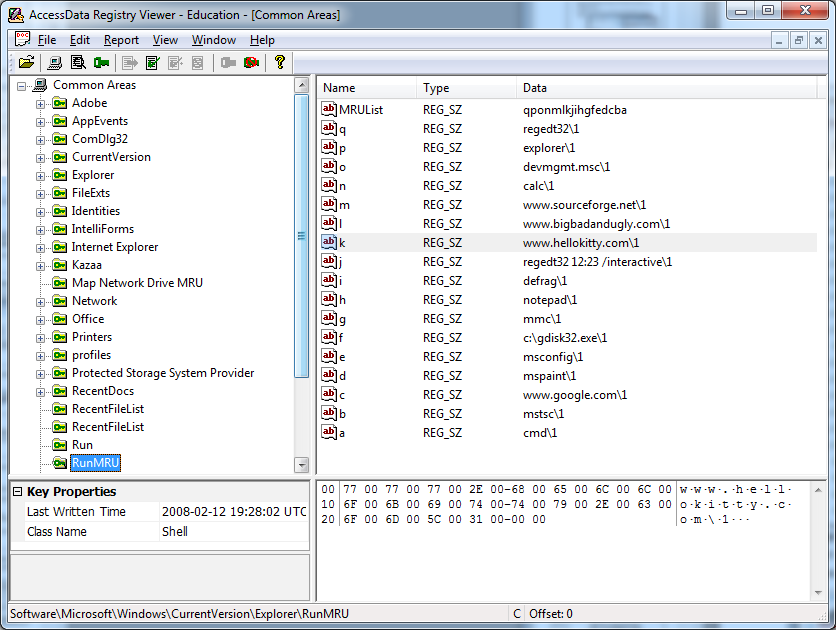Viewport: 836px width, 630px height.
Task: Click the Class Name value Shell
Action: click(x=175, y=531)
